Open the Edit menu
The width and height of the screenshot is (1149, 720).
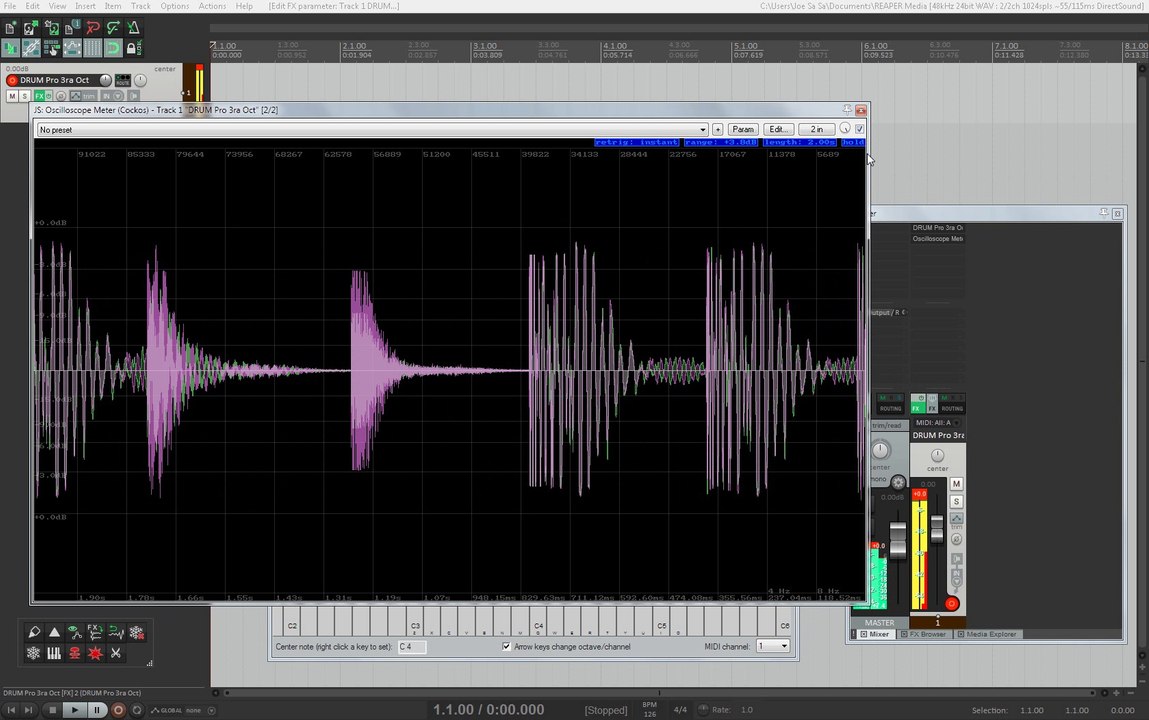[x=33, y=6]
